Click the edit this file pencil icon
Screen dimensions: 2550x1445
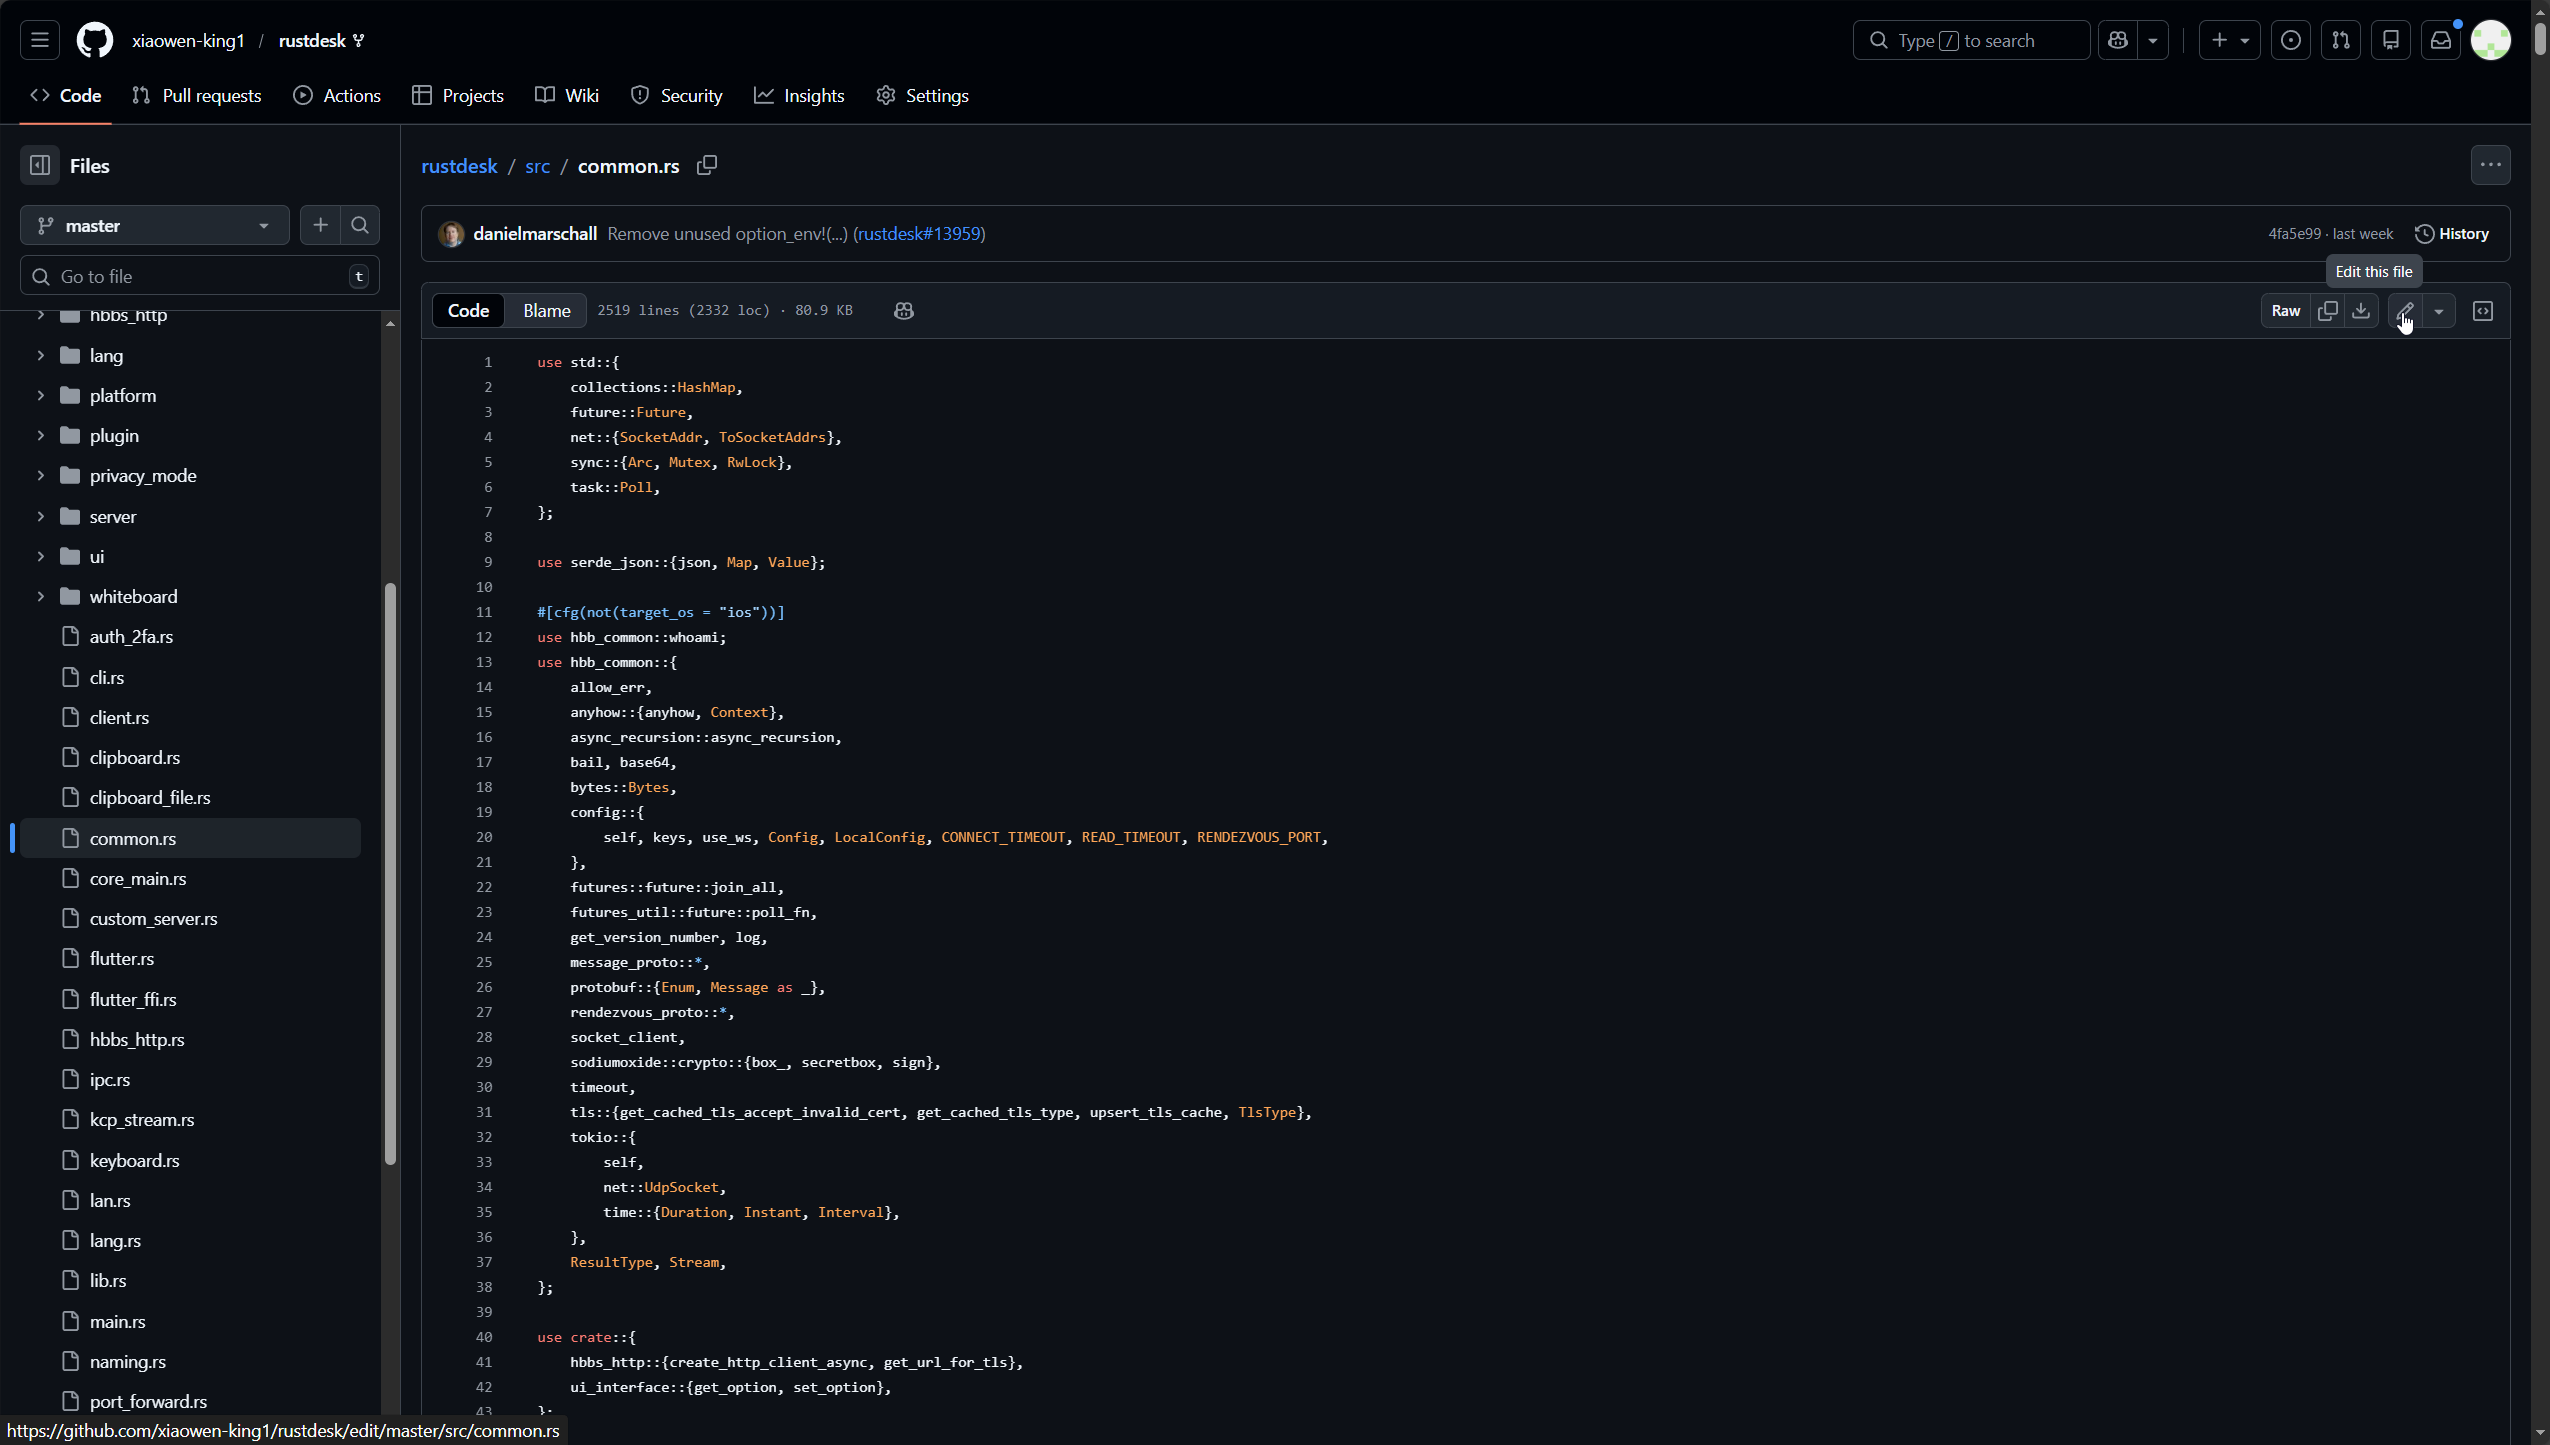click(x=2405, y=311)
